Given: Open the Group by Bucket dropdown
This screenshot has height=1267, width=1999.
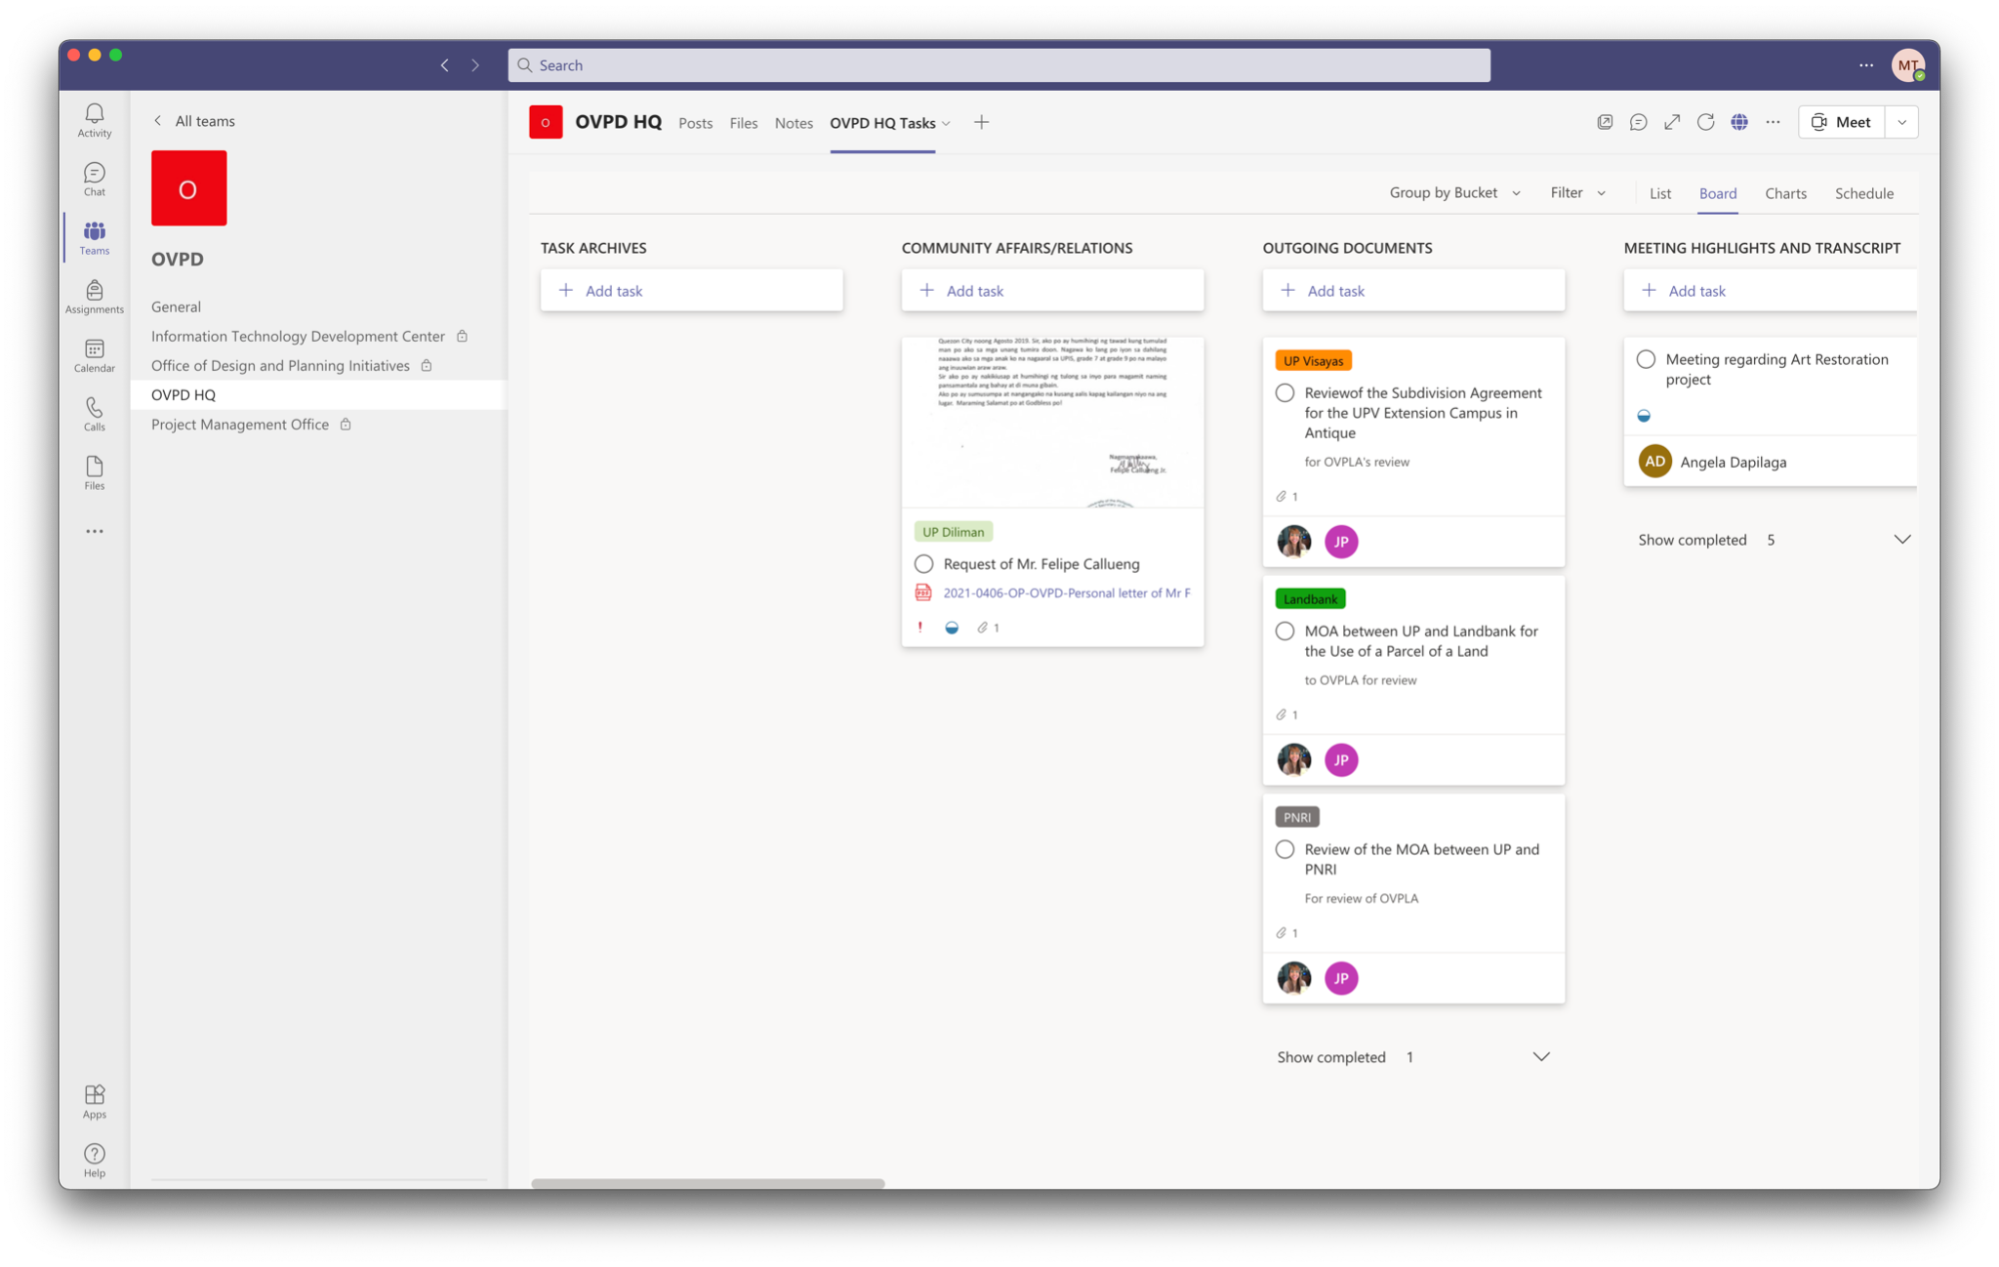Looking at the screenshot, I should point(1455,193).
